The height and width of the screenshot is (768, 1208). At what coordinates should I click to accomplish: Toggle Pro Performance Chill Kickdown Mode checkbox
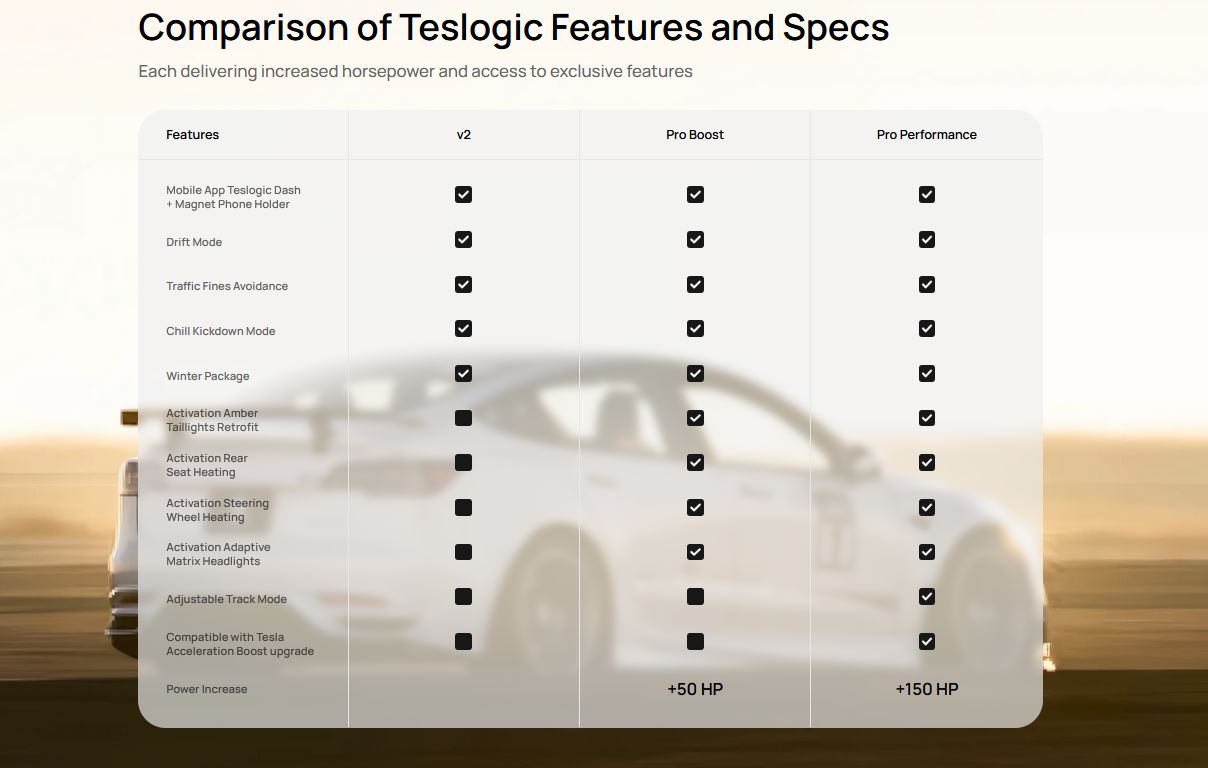(x=927, y=329)
